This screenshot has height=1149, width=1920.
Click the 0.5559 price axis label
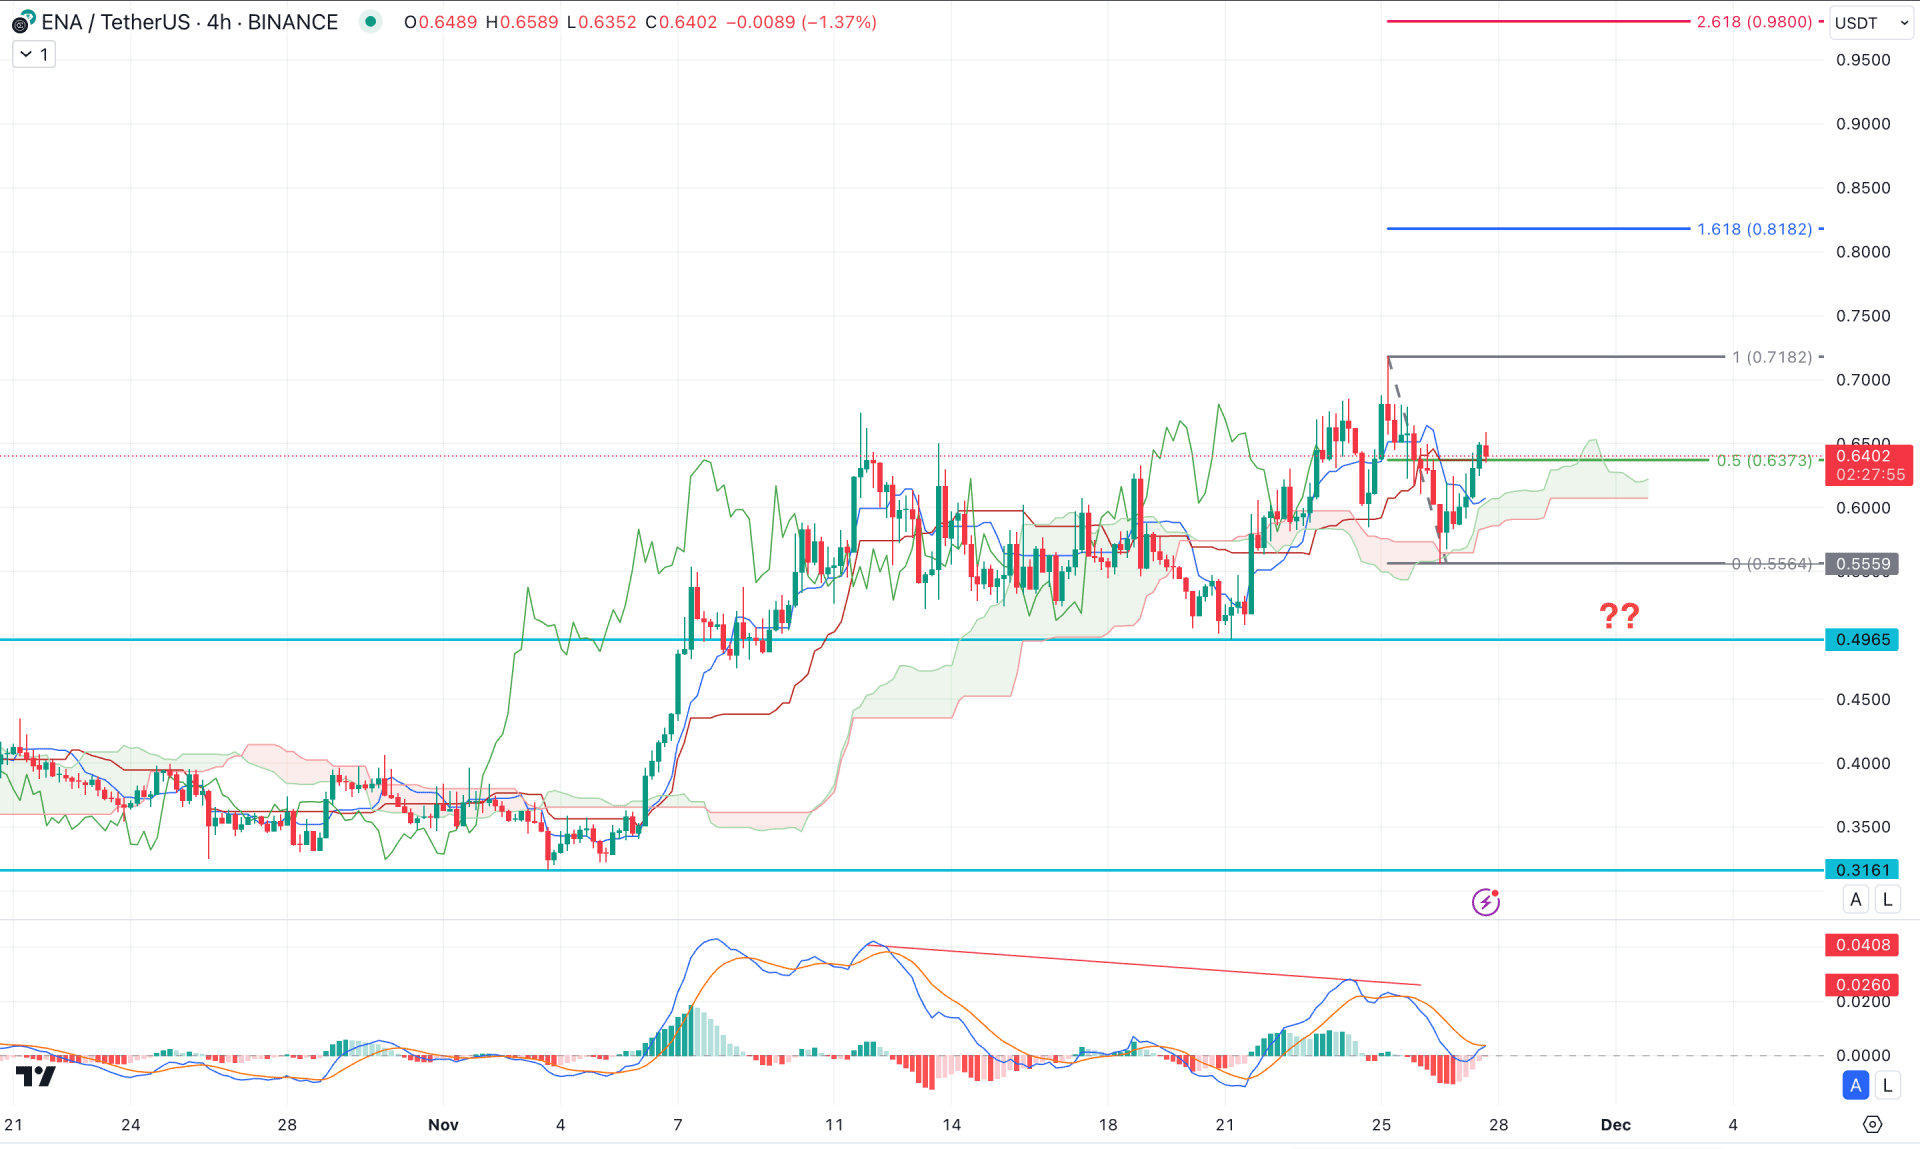pos(1862,564)
